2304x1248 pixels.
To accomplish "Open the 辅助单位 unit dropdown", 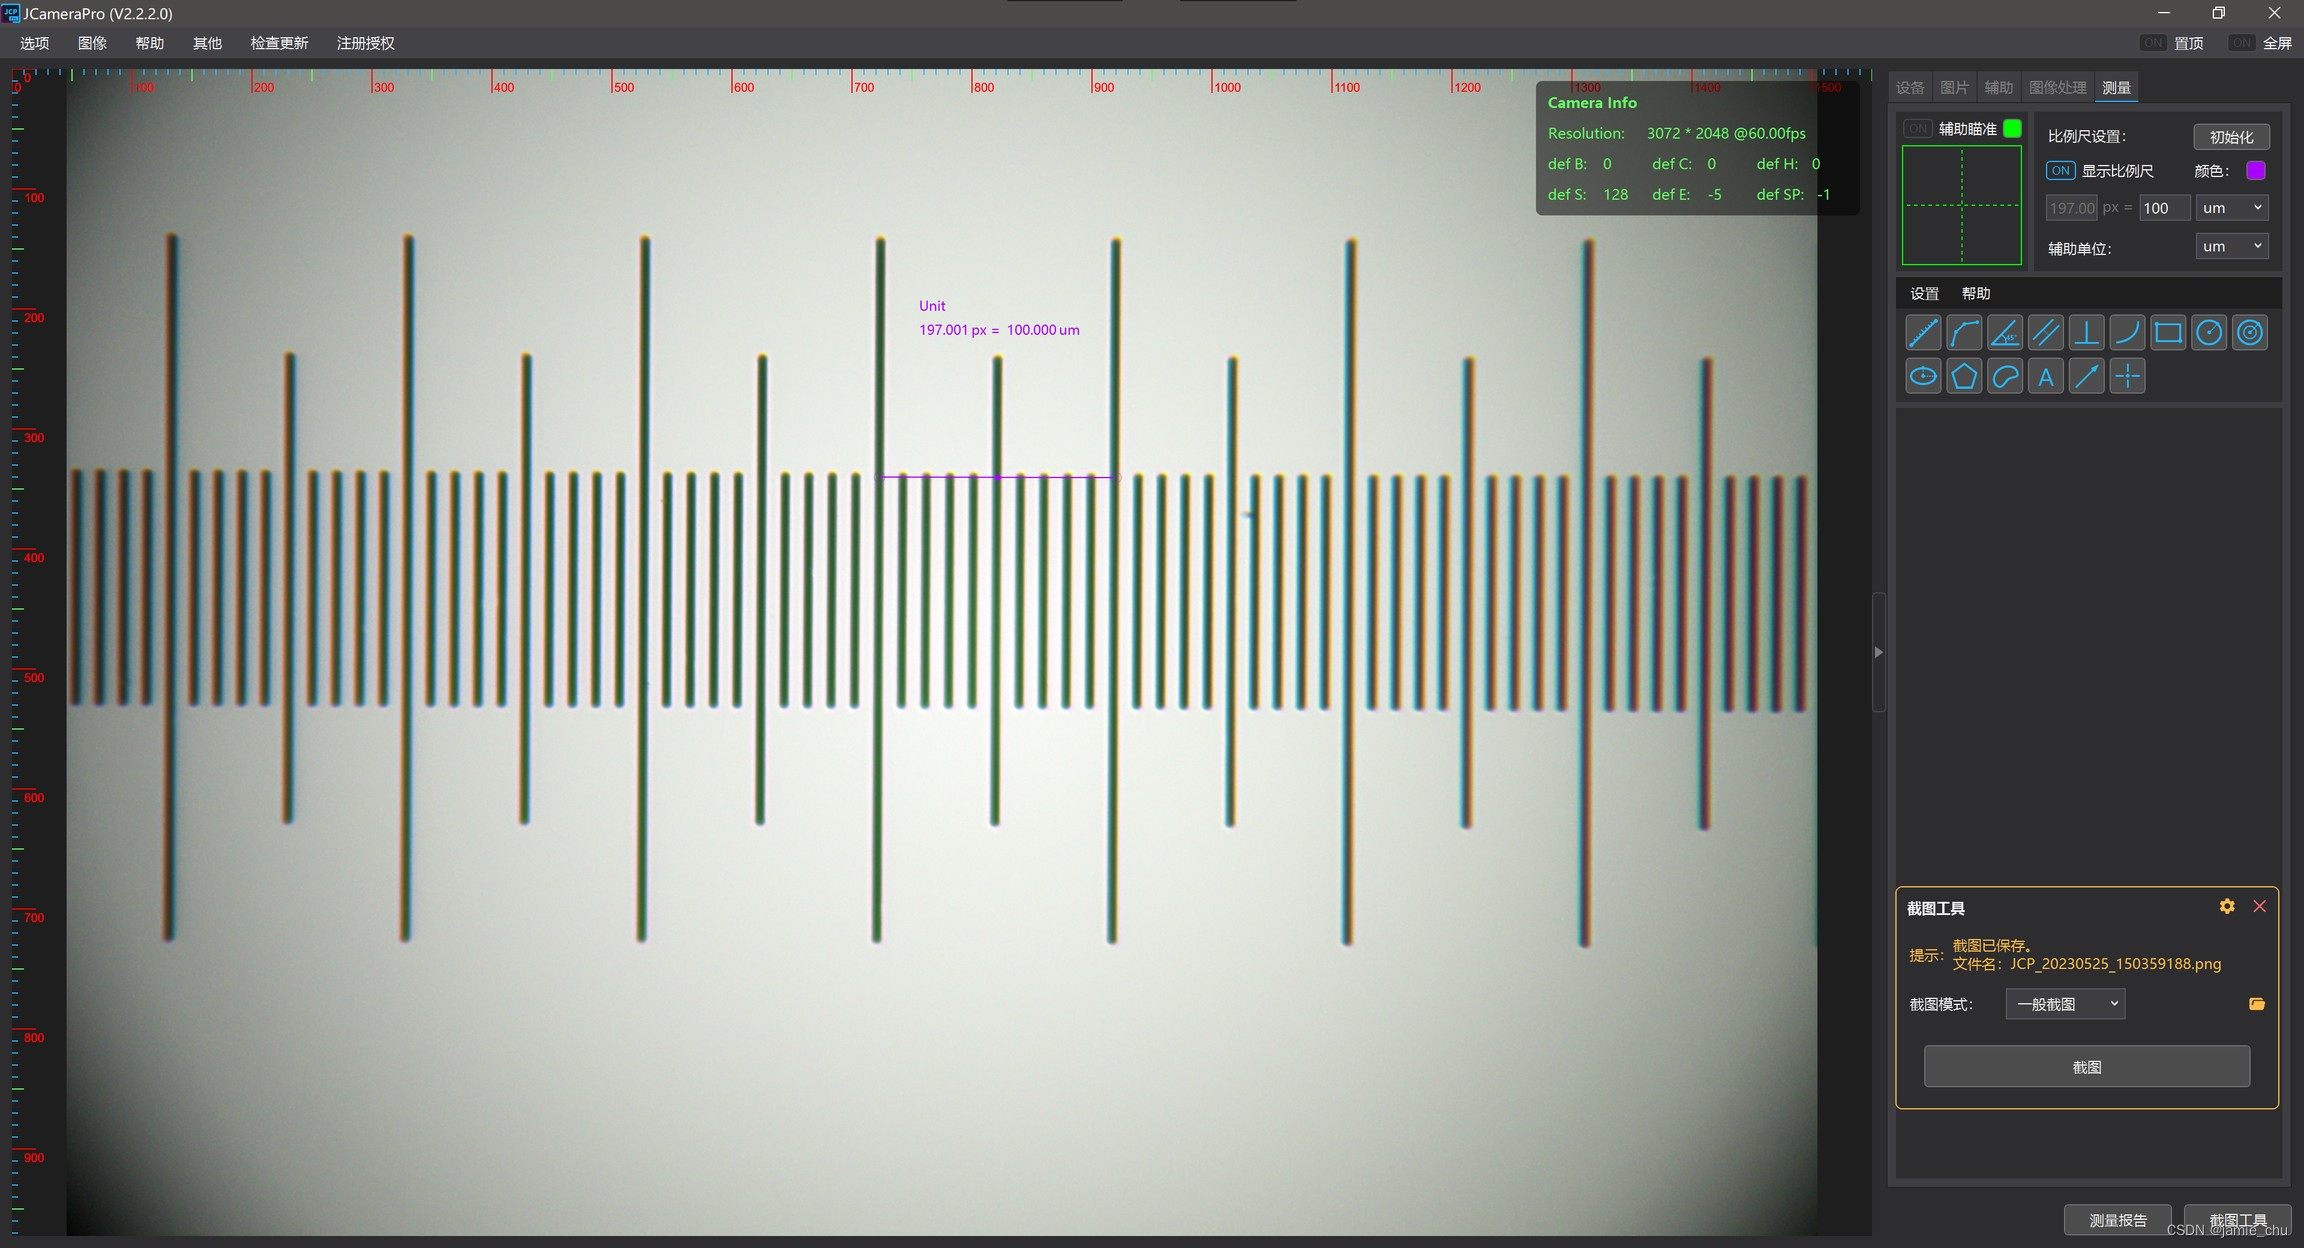I will point(2231,247).
